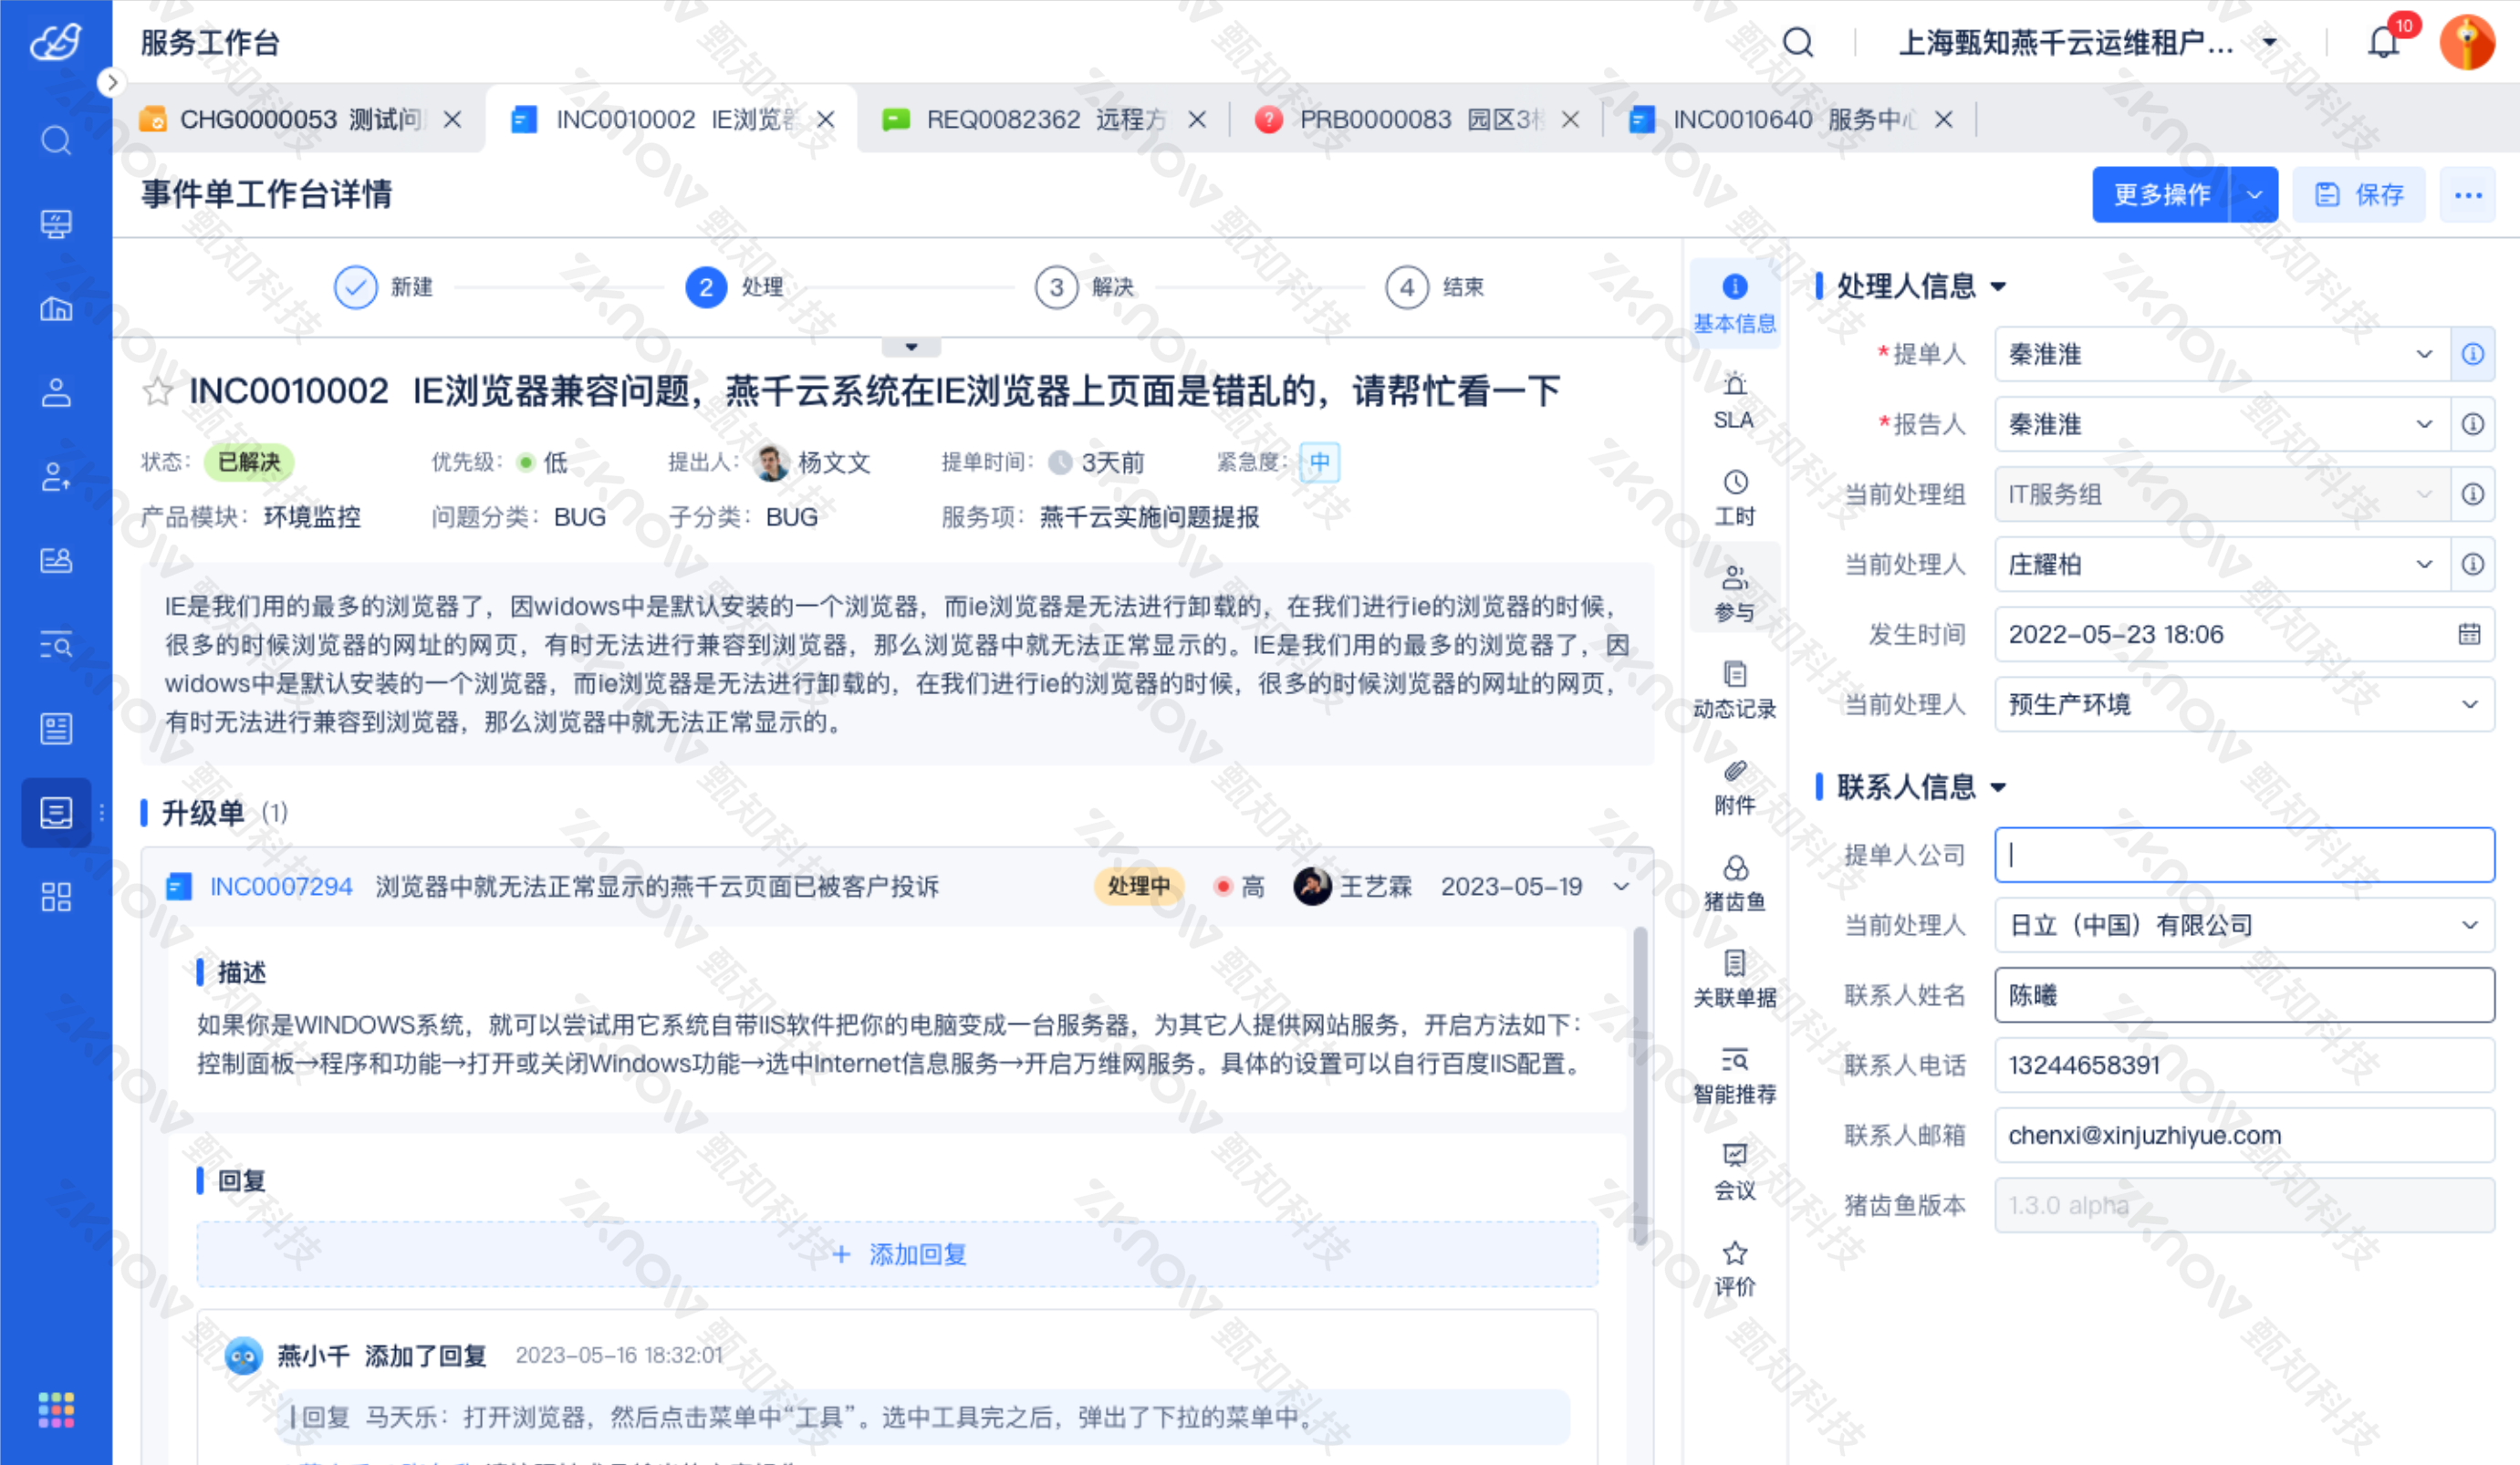Star the INC0010002 ticket as favorite
The height and width of the screenshot is (1465, 2520).
pyautogui.click(x=157, y=391)
